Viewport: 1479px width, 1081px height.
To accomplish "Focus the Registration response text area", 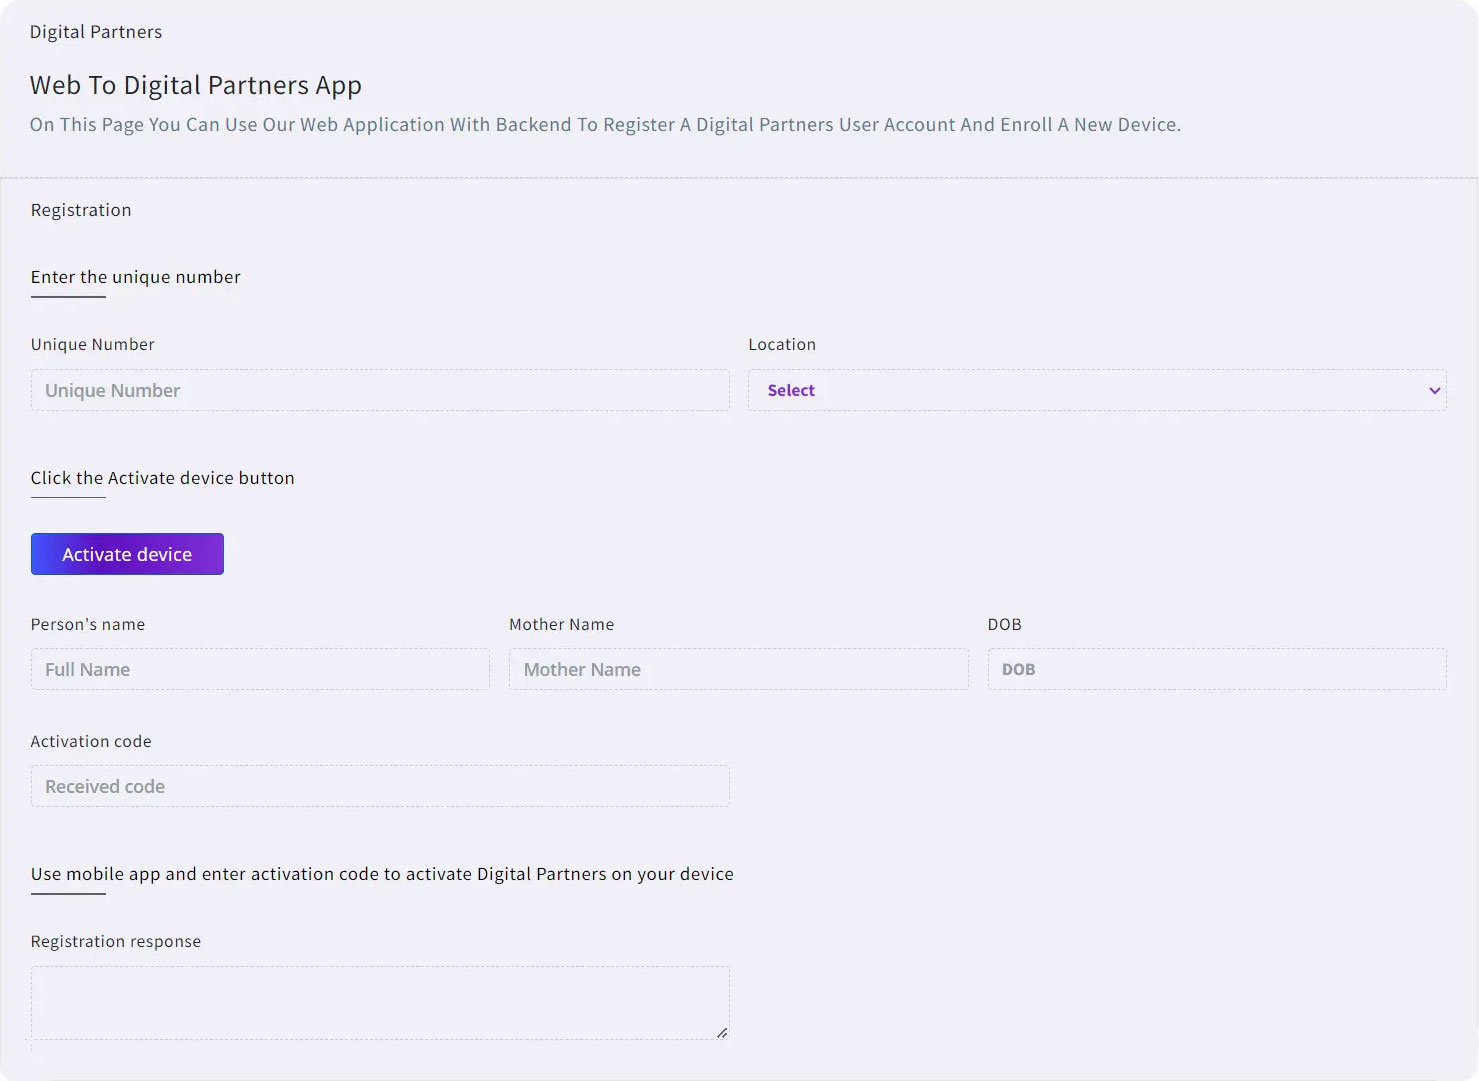I will coord(380,1002).
